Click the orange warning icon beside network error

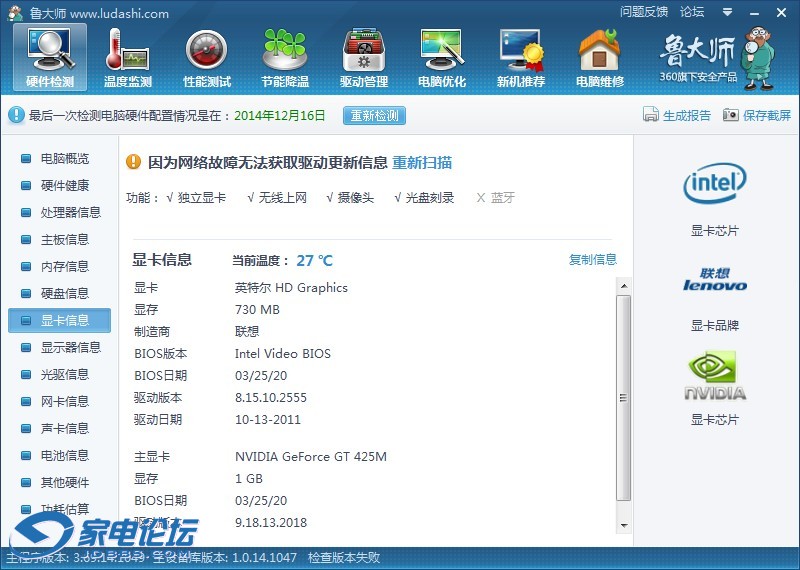pos(133,162)
